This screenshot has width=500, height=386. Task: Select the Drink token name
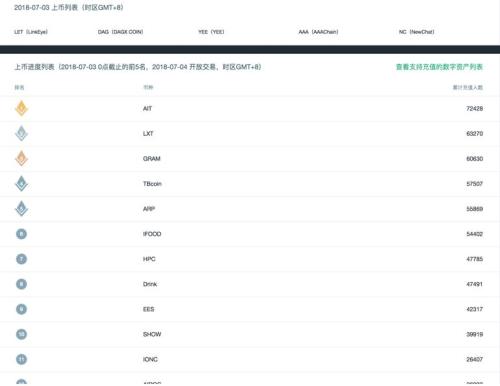click(150, 284)
